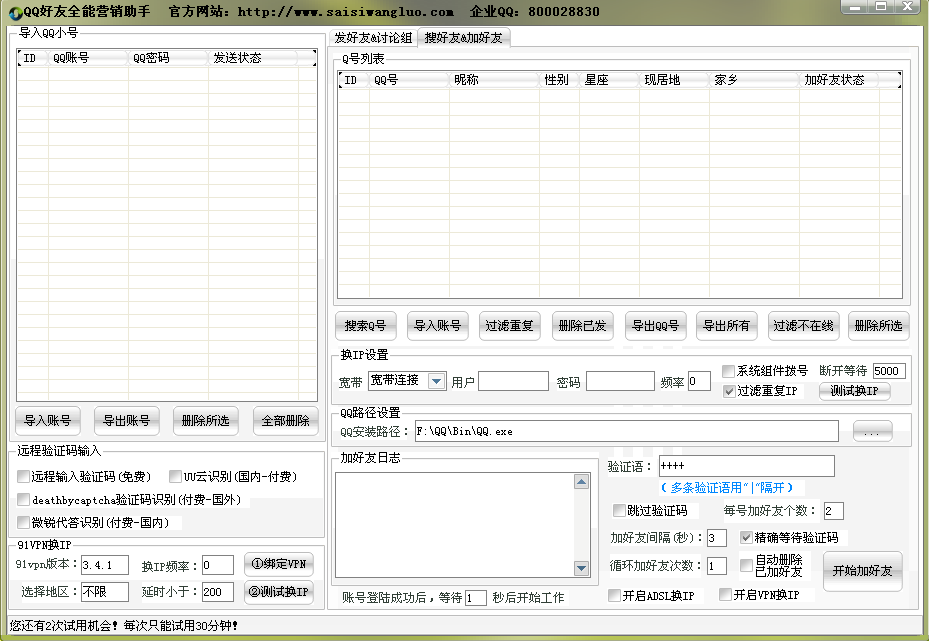The height and width of the screenshot is (641, 929).
Task: Click the 验证语 input field
Action: coord(747,466)
